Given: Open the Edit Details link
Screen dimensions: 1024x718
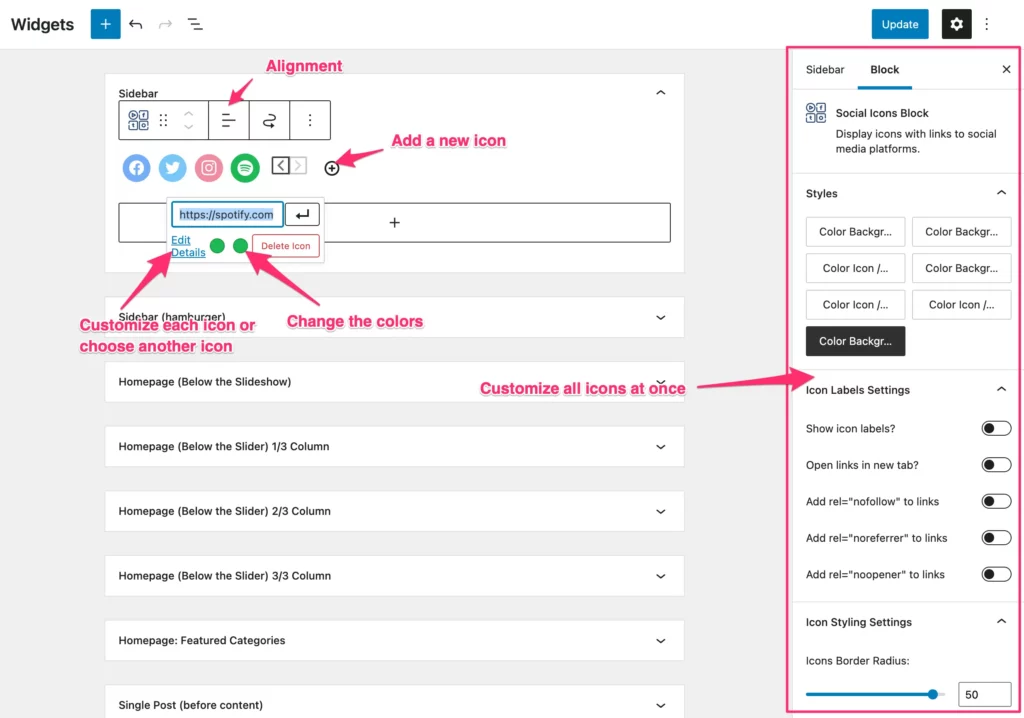Looking at the screenshot, I should coord(187,246).
